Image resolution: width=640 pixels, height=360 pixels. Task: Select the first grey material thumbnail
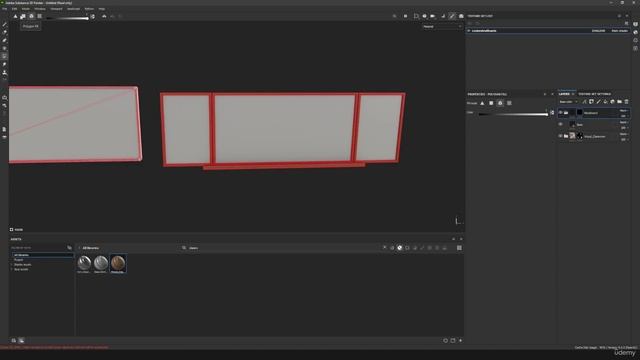tap(84, 263)
